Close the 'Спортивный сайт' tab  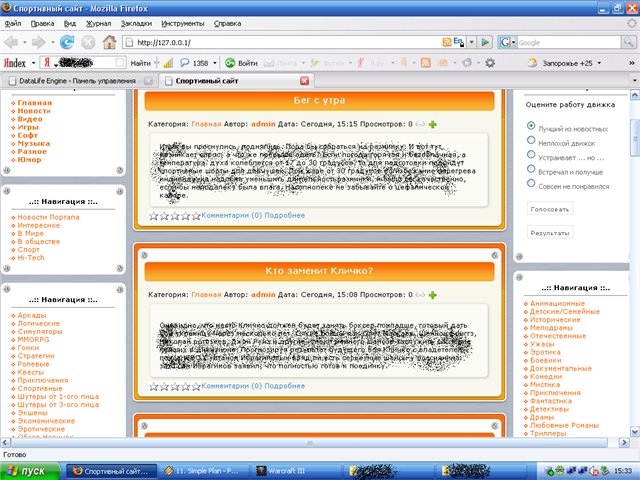pos(305,80)
